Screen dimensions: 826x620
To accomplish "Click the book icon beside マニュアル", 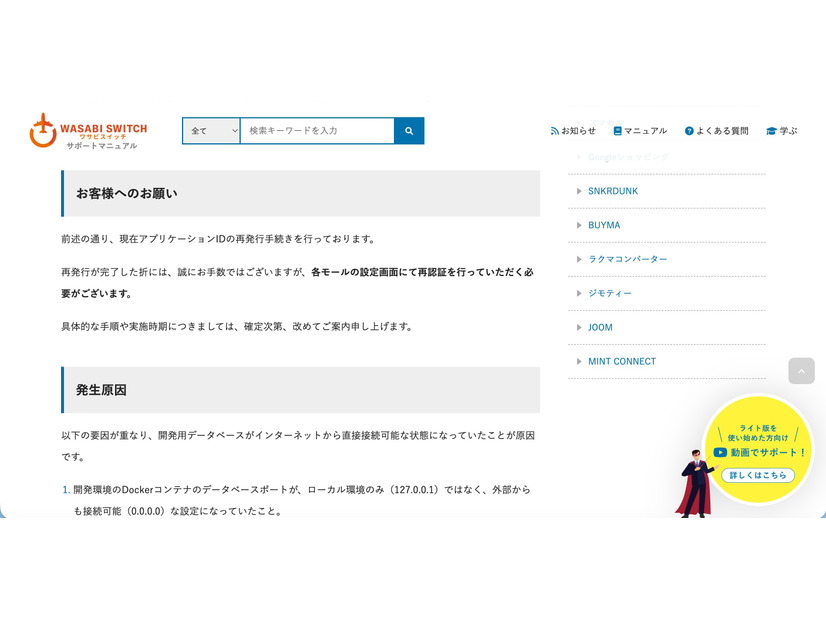I will point(618,131).
